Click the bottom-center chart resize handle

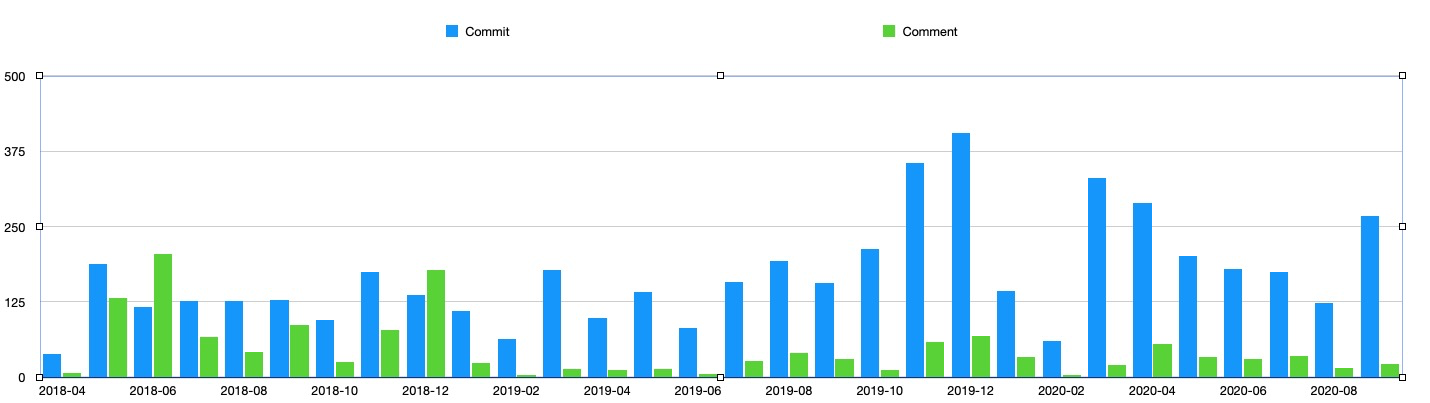pos(720,377)
